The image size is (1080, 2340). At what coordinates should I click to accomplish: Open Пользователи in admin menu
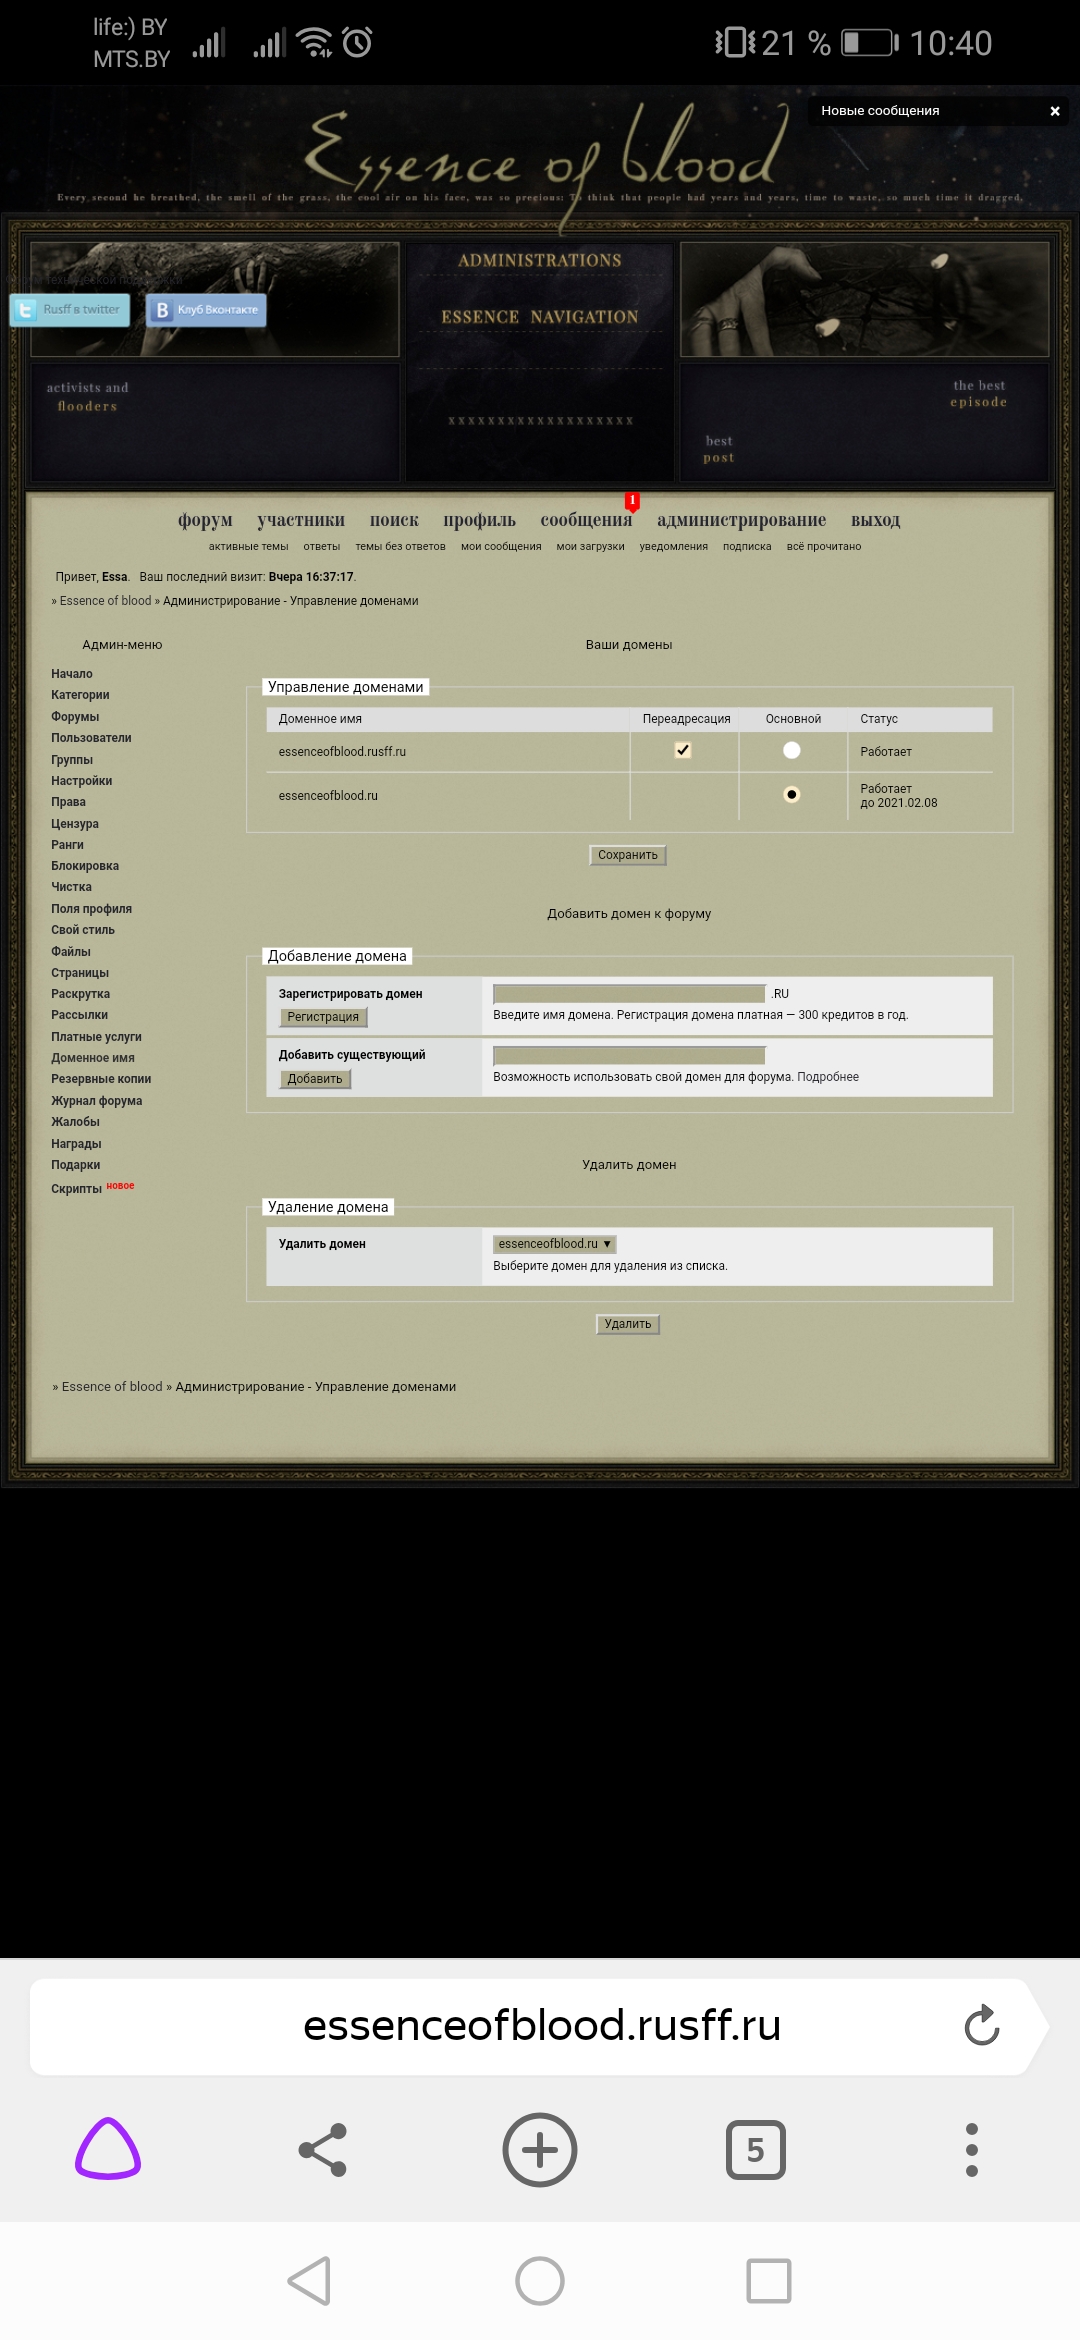pos(91,738)
